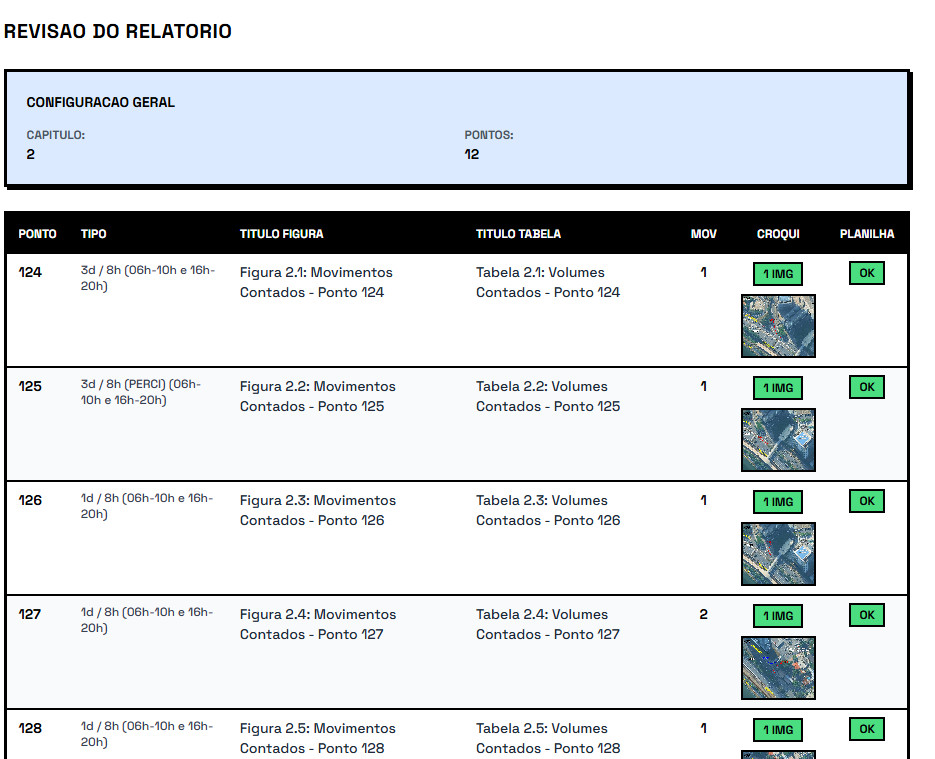Viewport: 935px width, 759px height.
Task: Select the MOV column header
Action: (x=704, y=234)
